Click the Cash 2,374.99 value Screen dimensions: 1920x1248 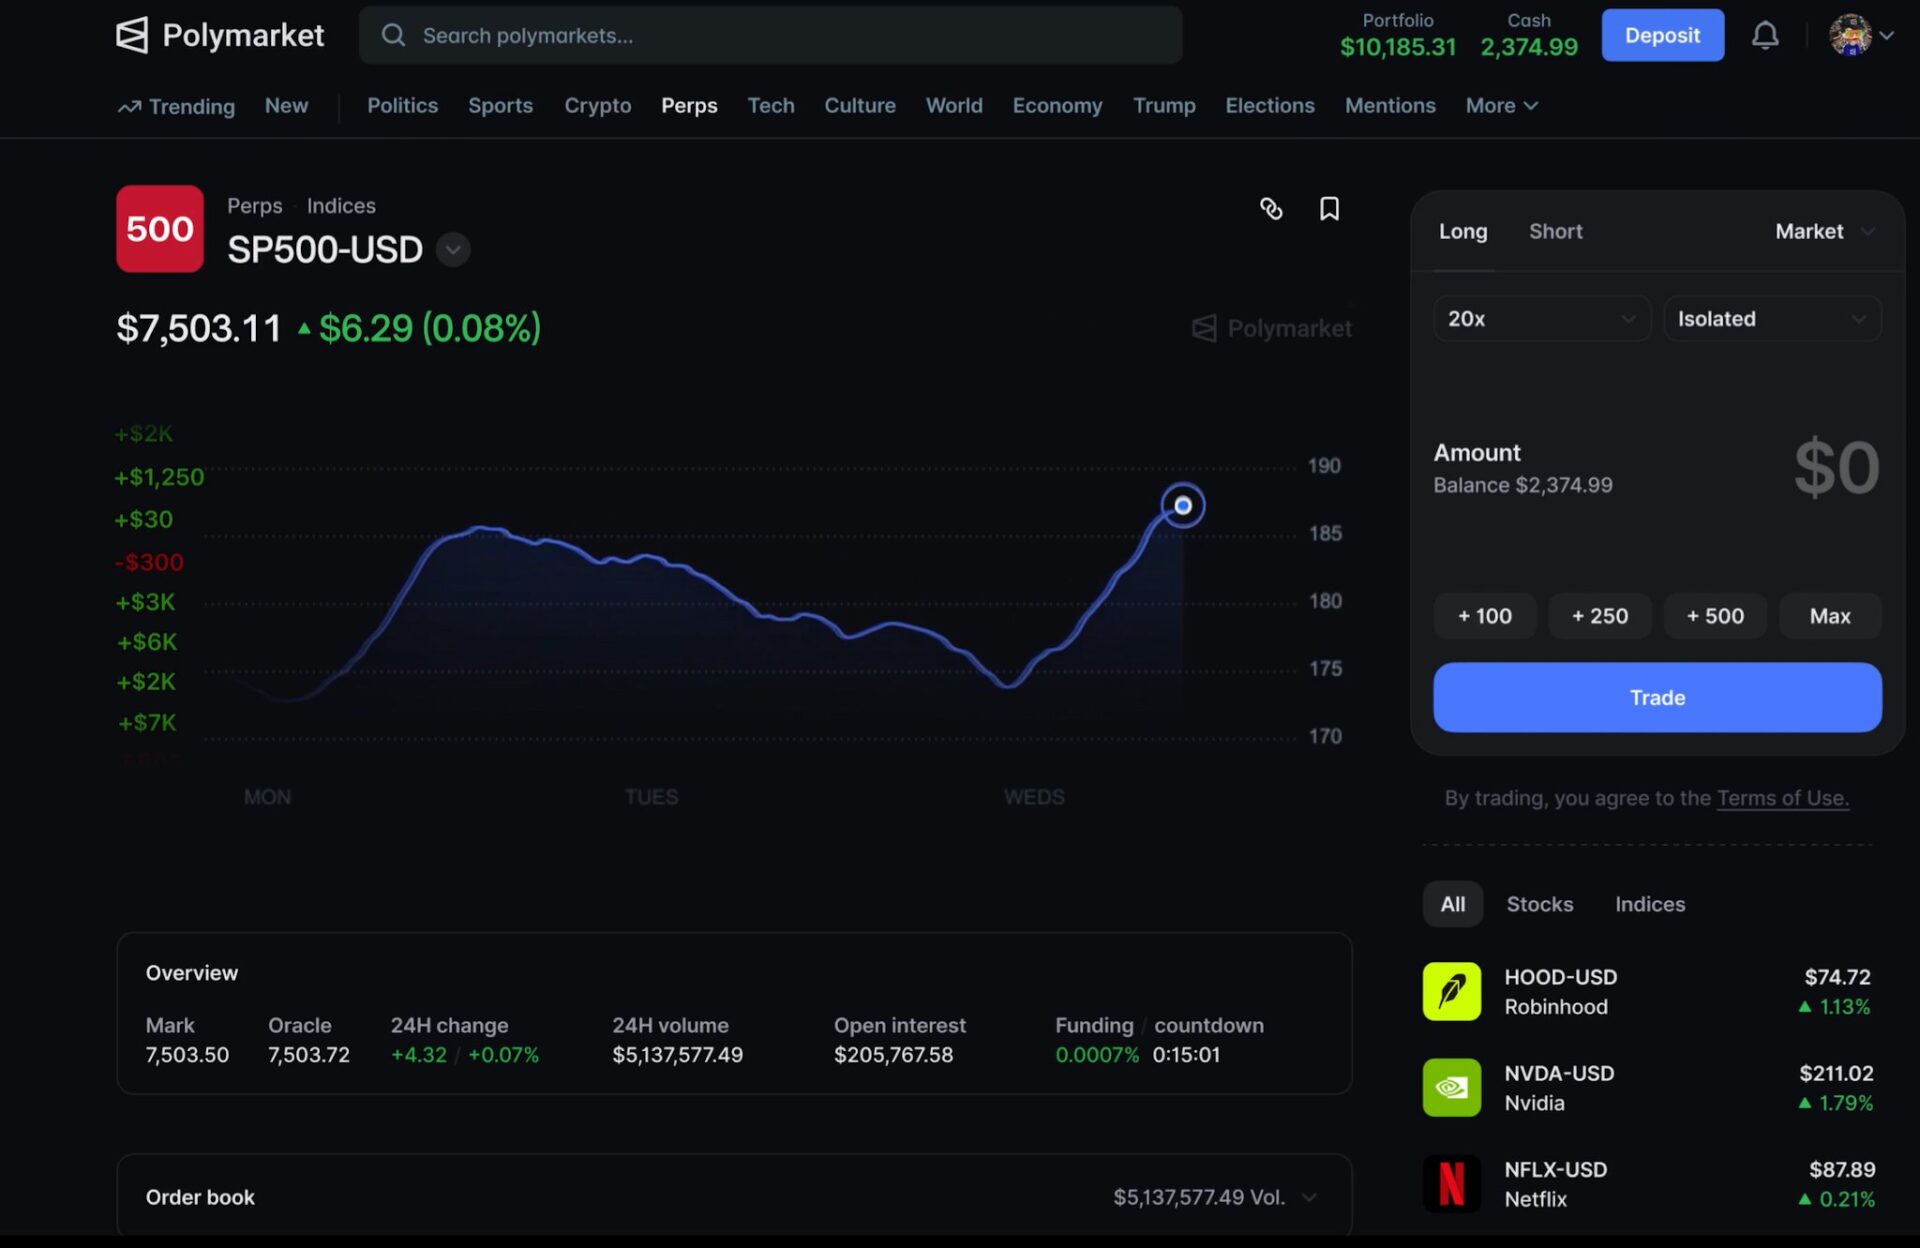point(1529,47)
